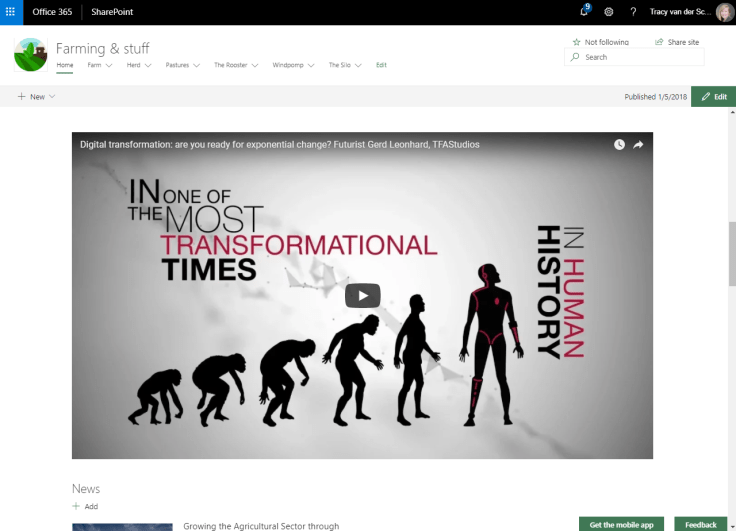Select the Home navigation tab

click(64, 65)
